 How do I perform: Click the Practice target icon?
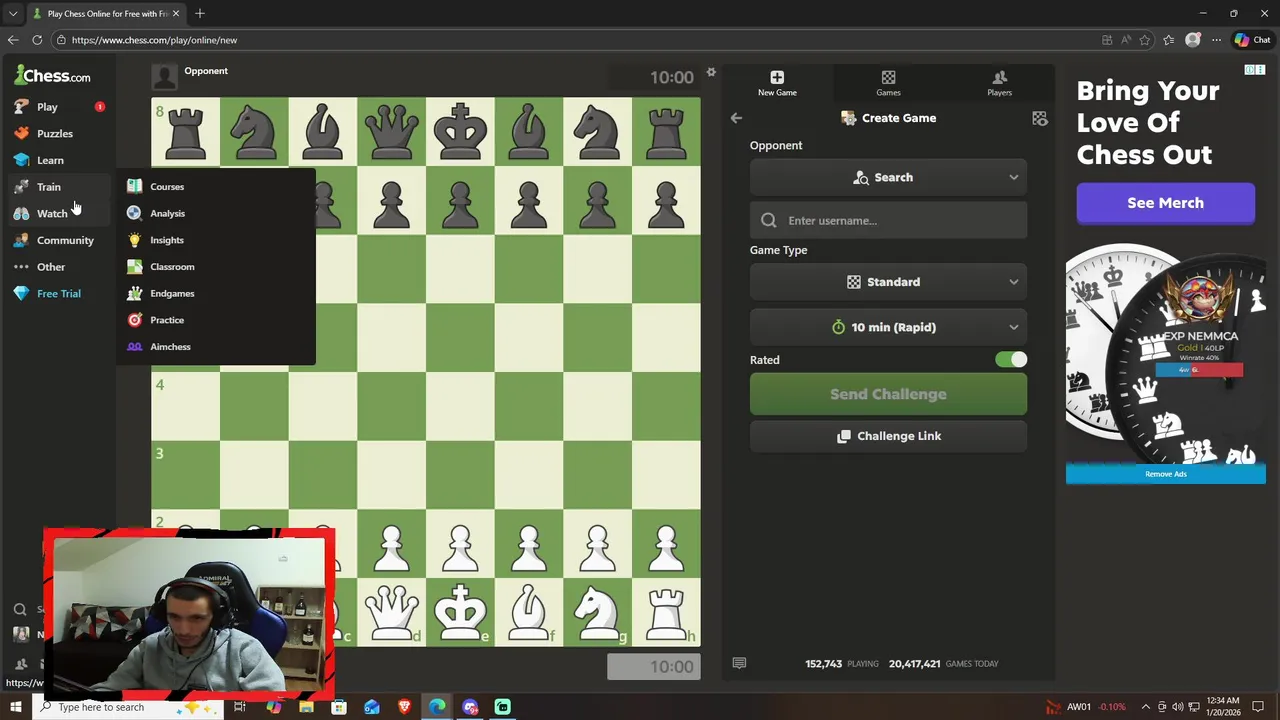[134, 320]
